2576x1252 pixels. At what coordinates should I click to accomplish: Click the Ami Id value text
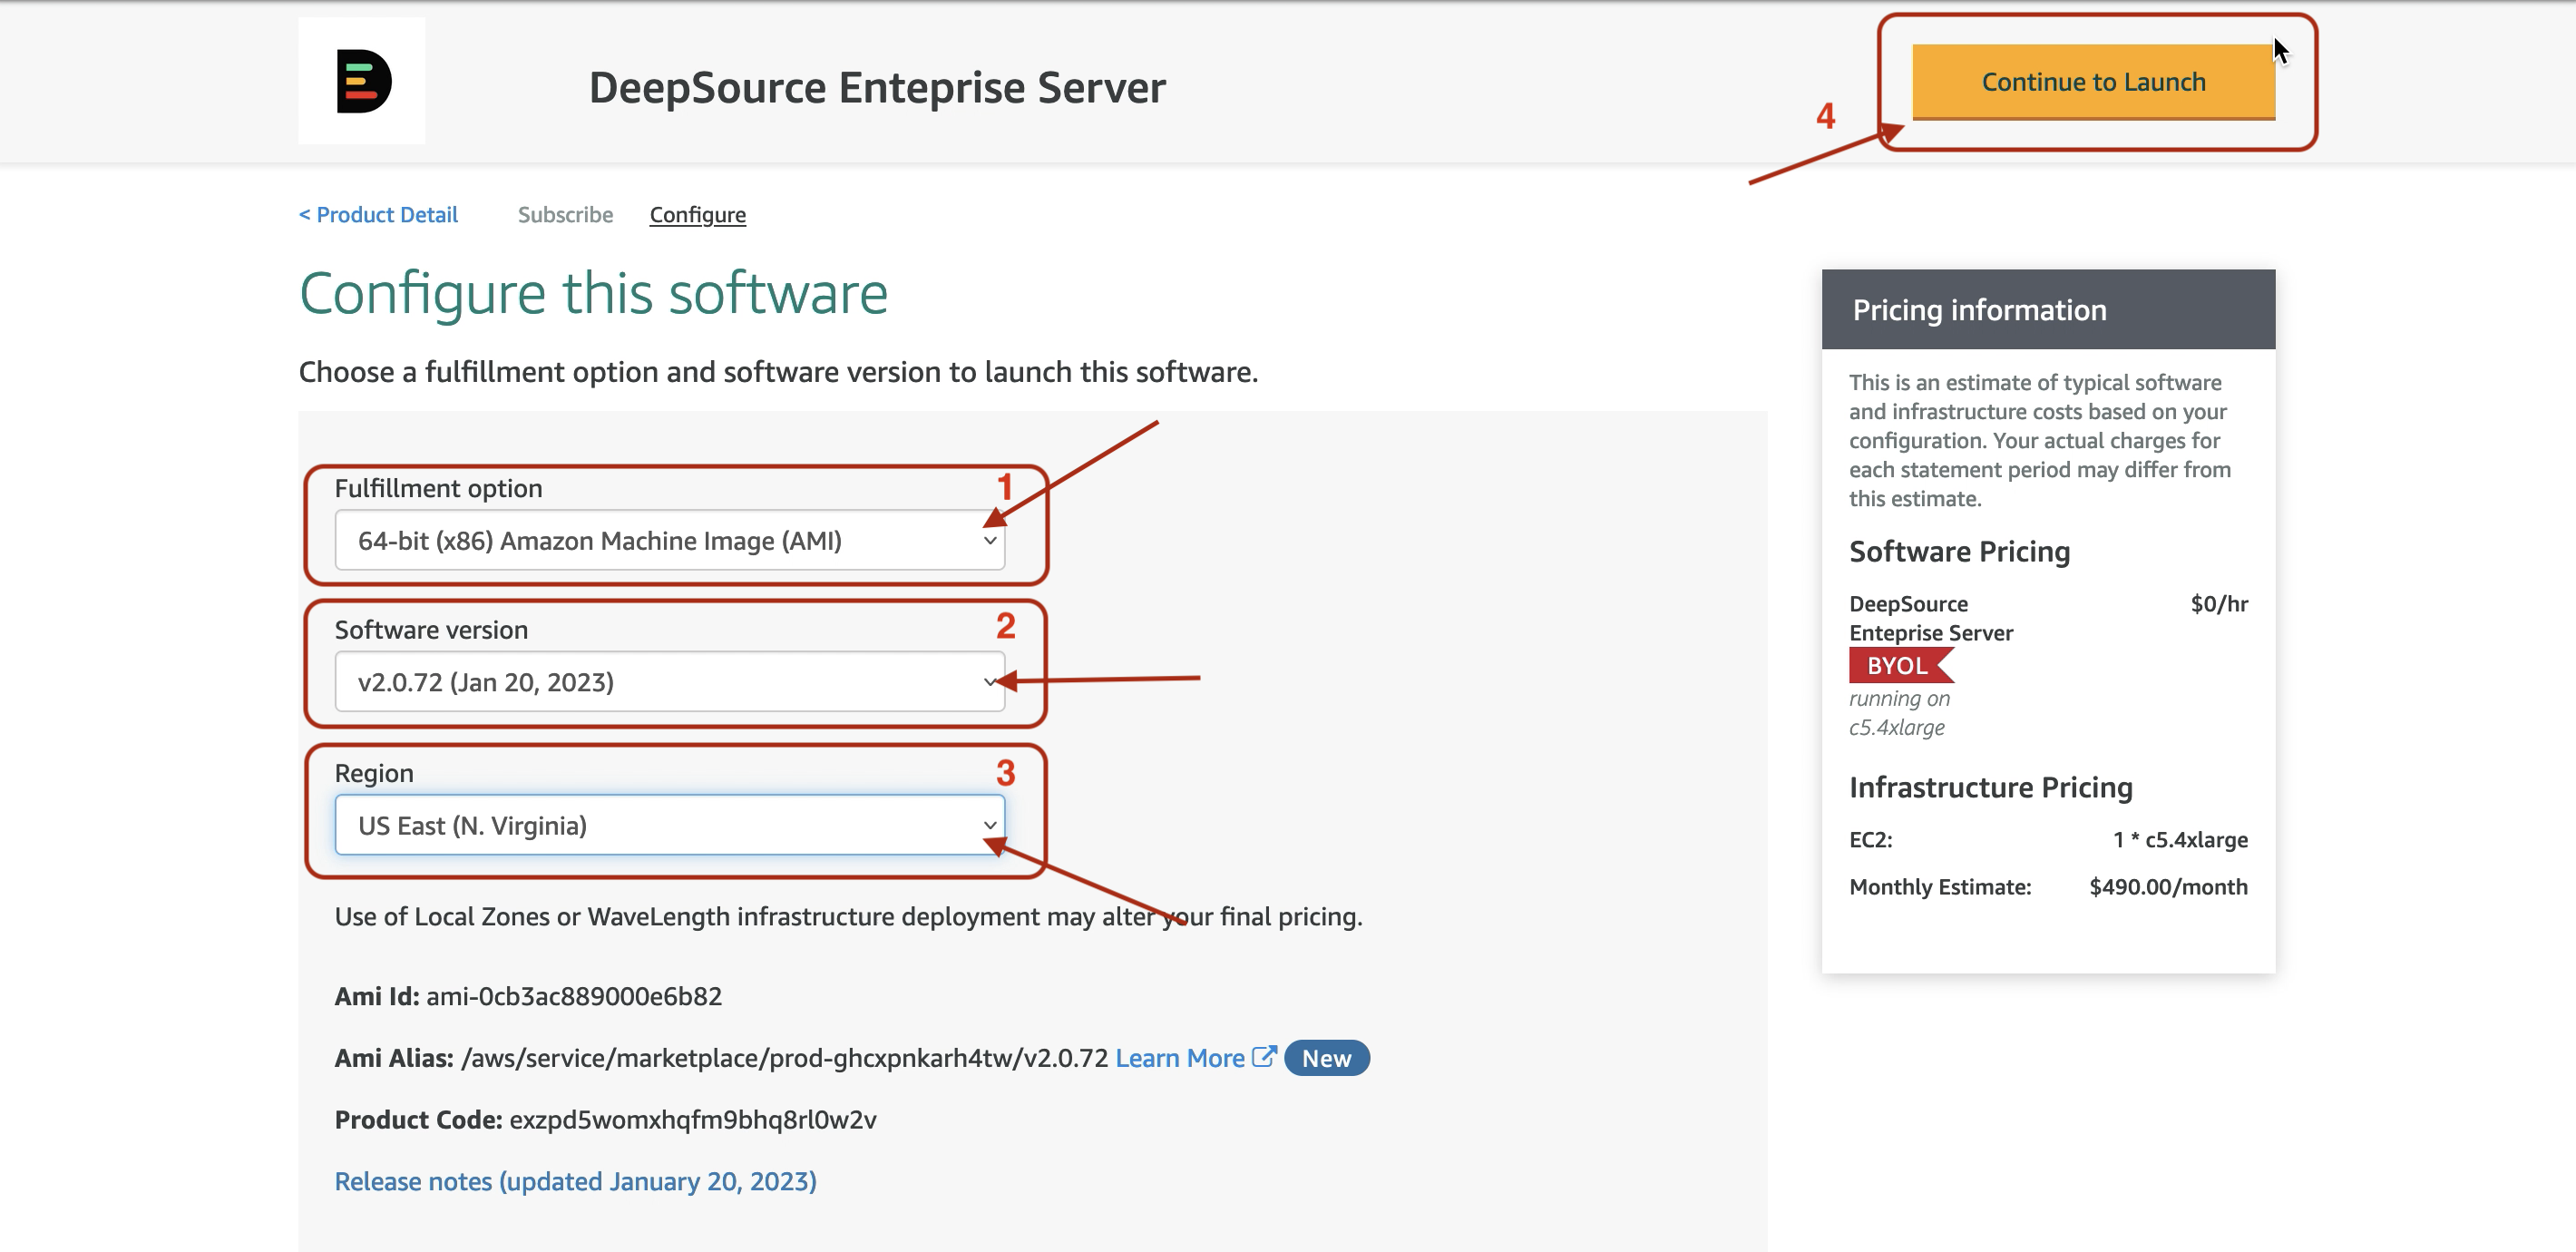(x=573, y=996)
